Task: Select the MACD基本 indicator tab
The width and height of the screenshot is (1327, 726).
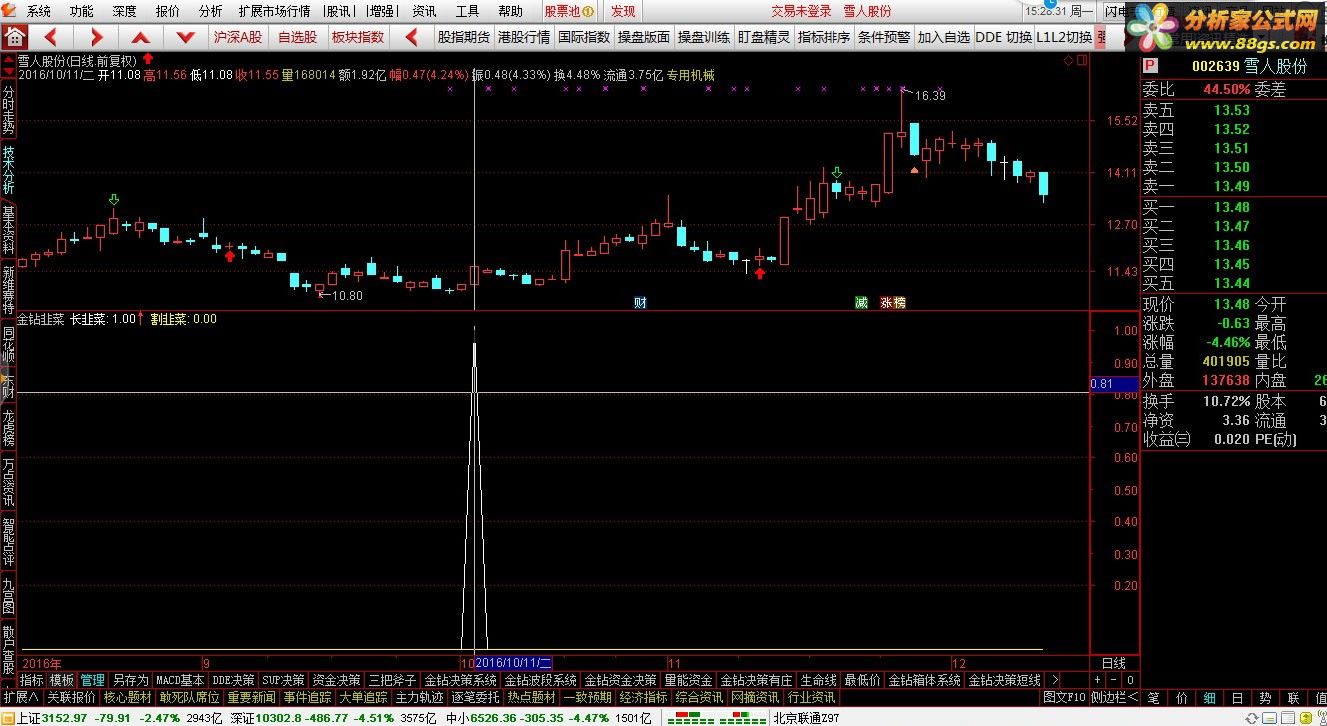Action: tap(180, 680)
